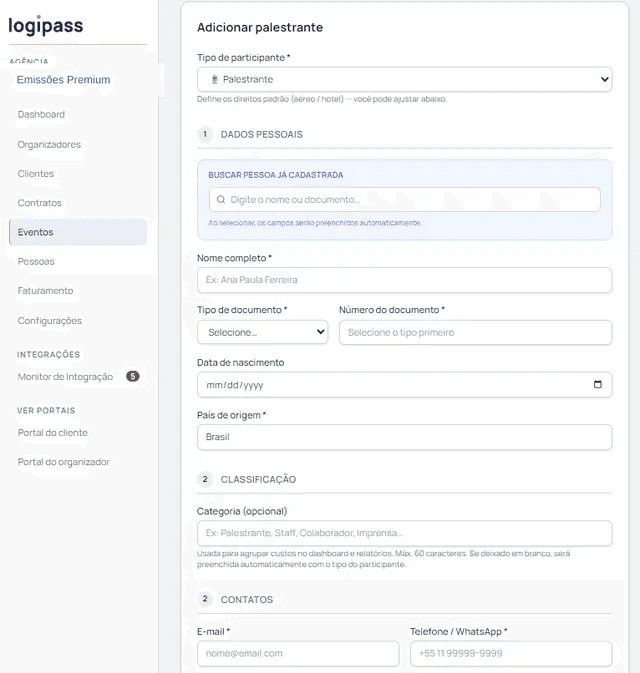
Task: Click the Número do documento field
Action: [x=475, y=332]
